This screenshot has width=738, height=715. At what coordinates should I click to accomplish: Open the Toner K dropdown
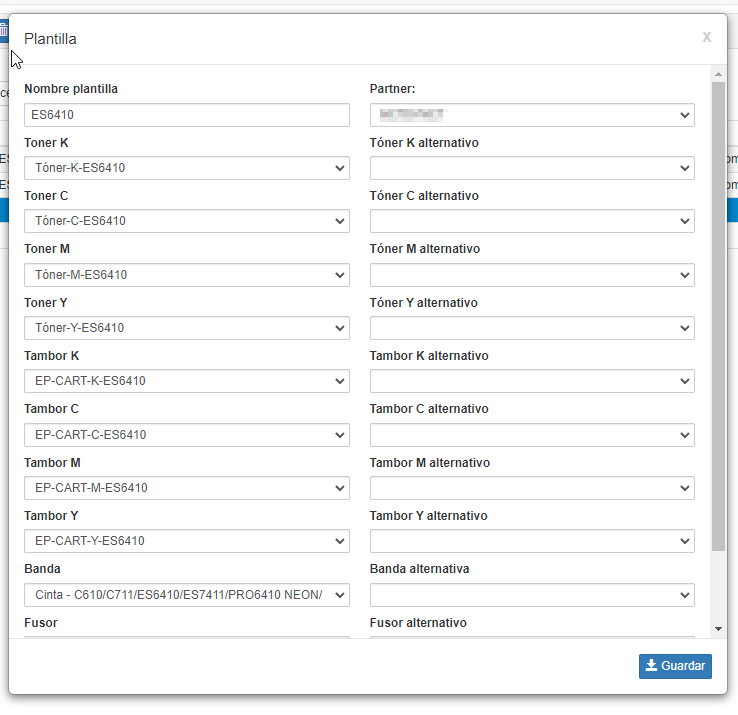pyautogui.click(x=186, y=168)
